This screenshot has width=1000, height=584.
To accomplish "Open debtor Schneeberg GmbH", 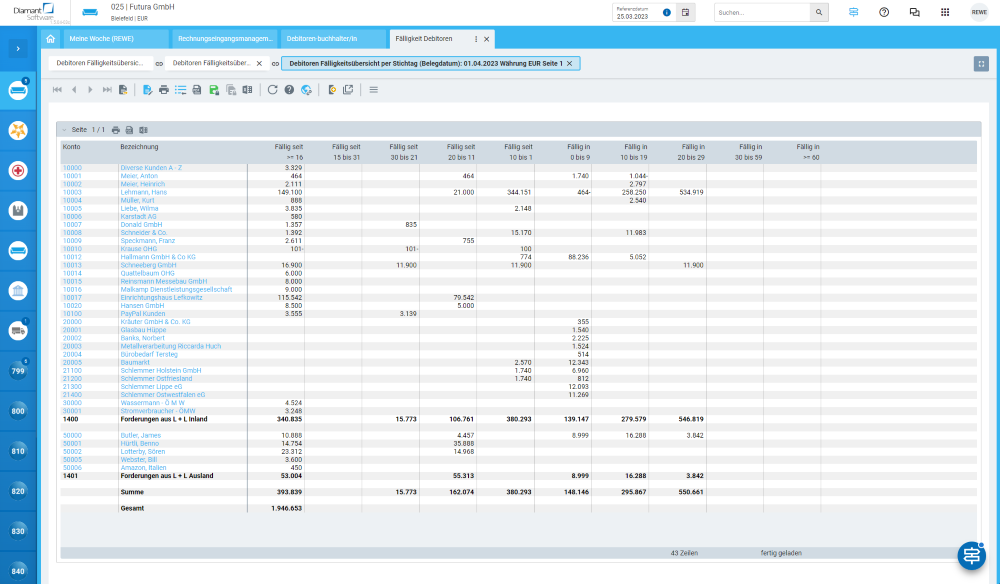I will (149, 265).
